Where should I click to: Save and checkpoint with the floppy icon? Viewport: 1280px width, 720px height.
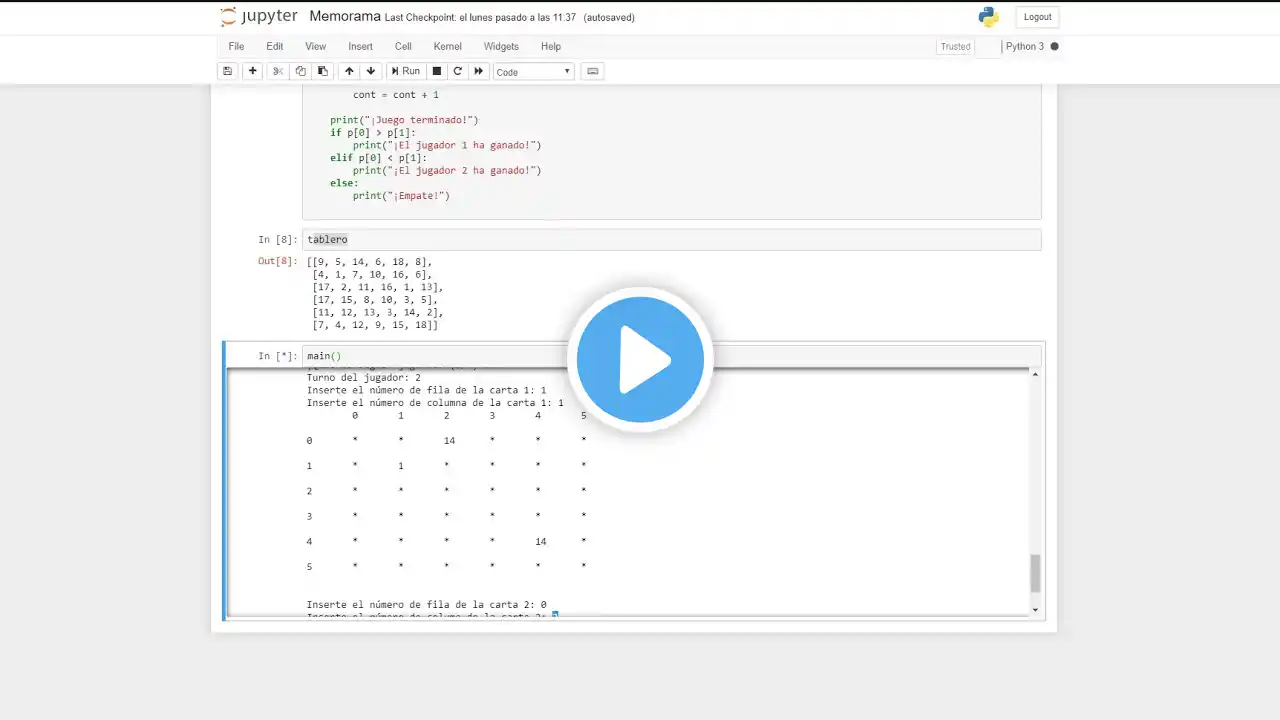(227, 71)
